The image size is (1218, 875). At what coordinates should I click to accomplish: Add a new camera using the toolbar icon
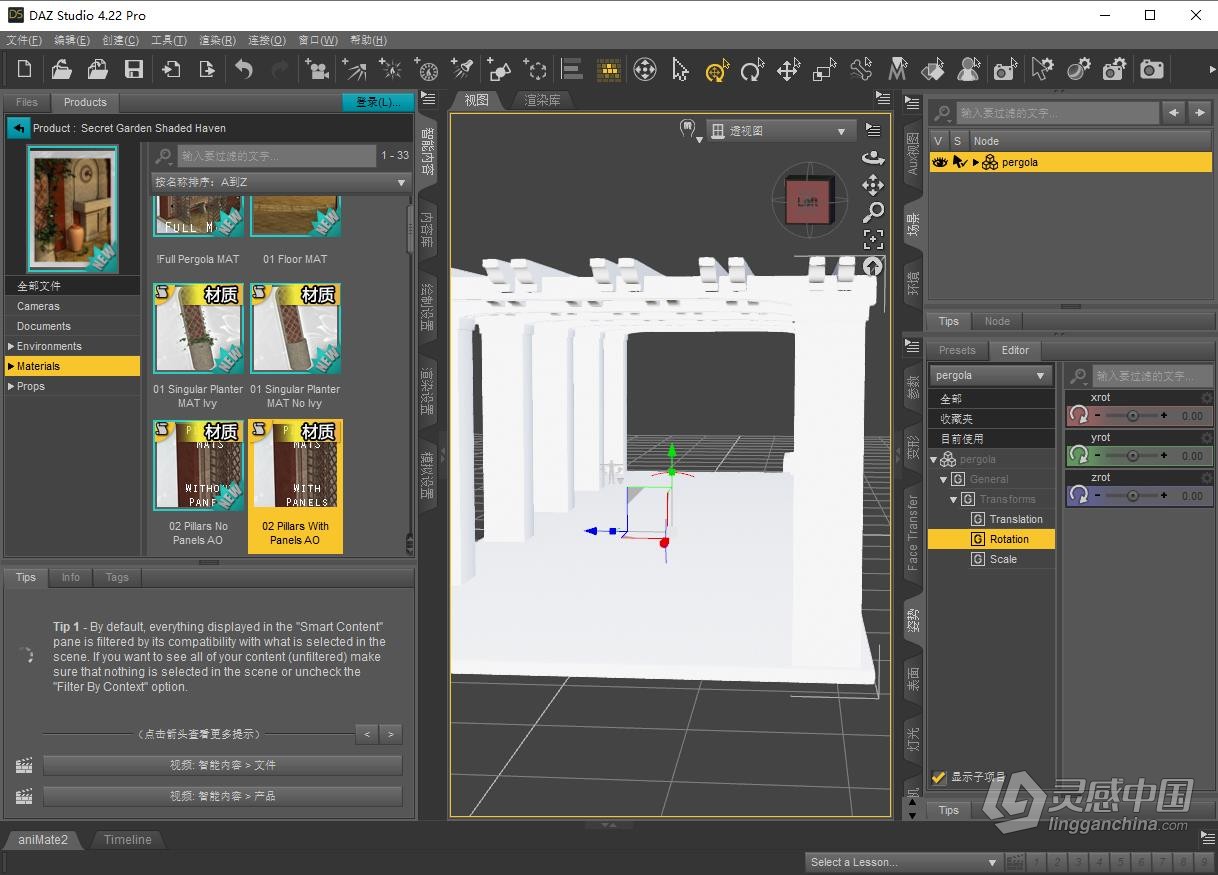coord(318,70)
